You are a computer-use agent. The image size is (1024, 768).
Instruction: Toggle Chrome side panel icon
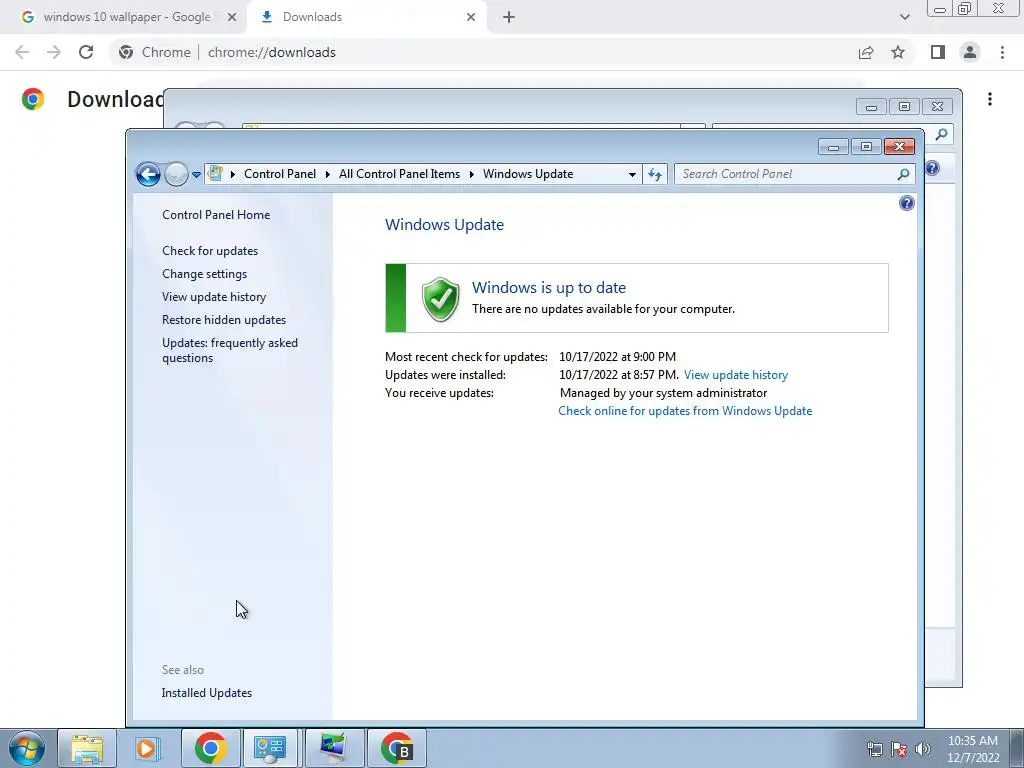[x=938, y=52]
